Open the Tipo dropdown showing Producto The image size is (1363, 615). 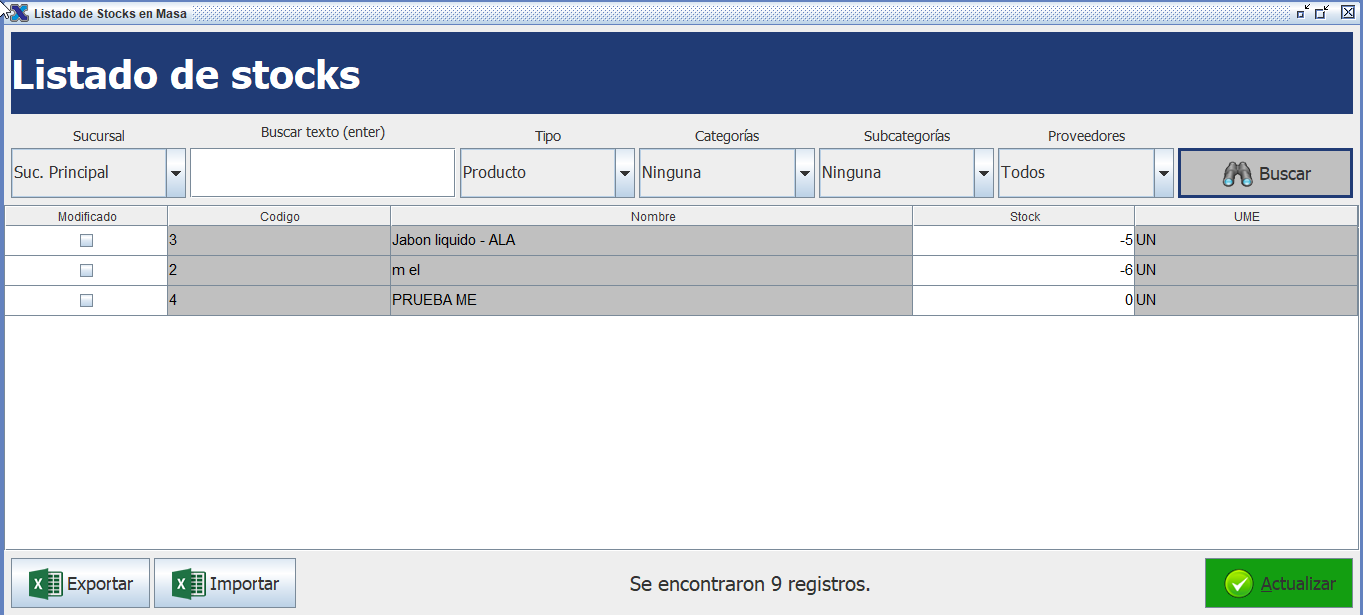click(547, 173)
